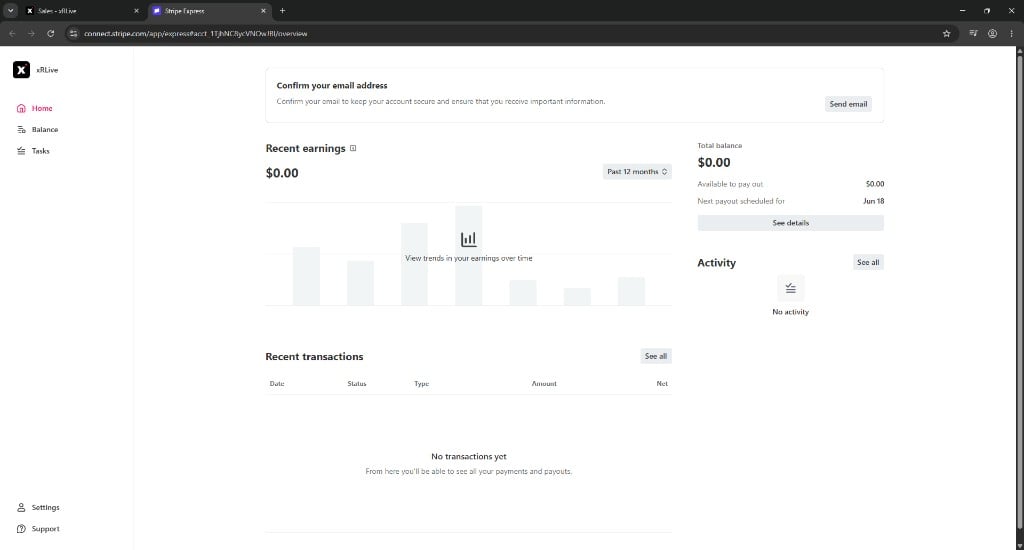
Task: Click the address bar URL
Action: pyautogui.click(x=195, y=33)
